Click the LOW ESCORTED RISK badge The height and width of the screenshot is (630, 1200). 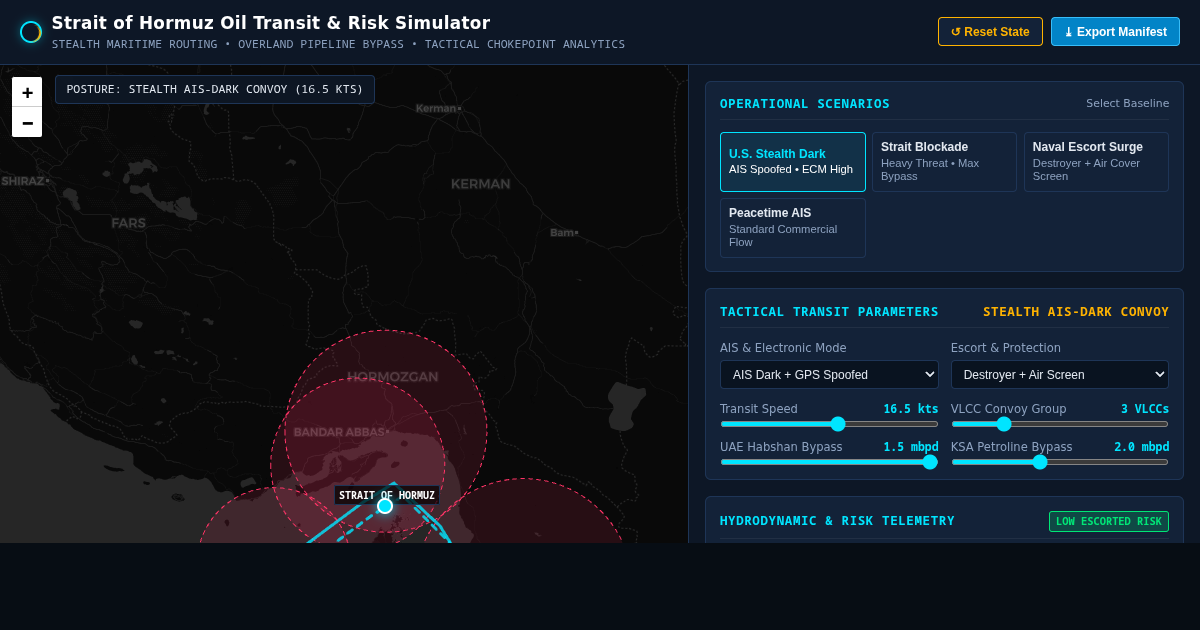(1109, 521)
